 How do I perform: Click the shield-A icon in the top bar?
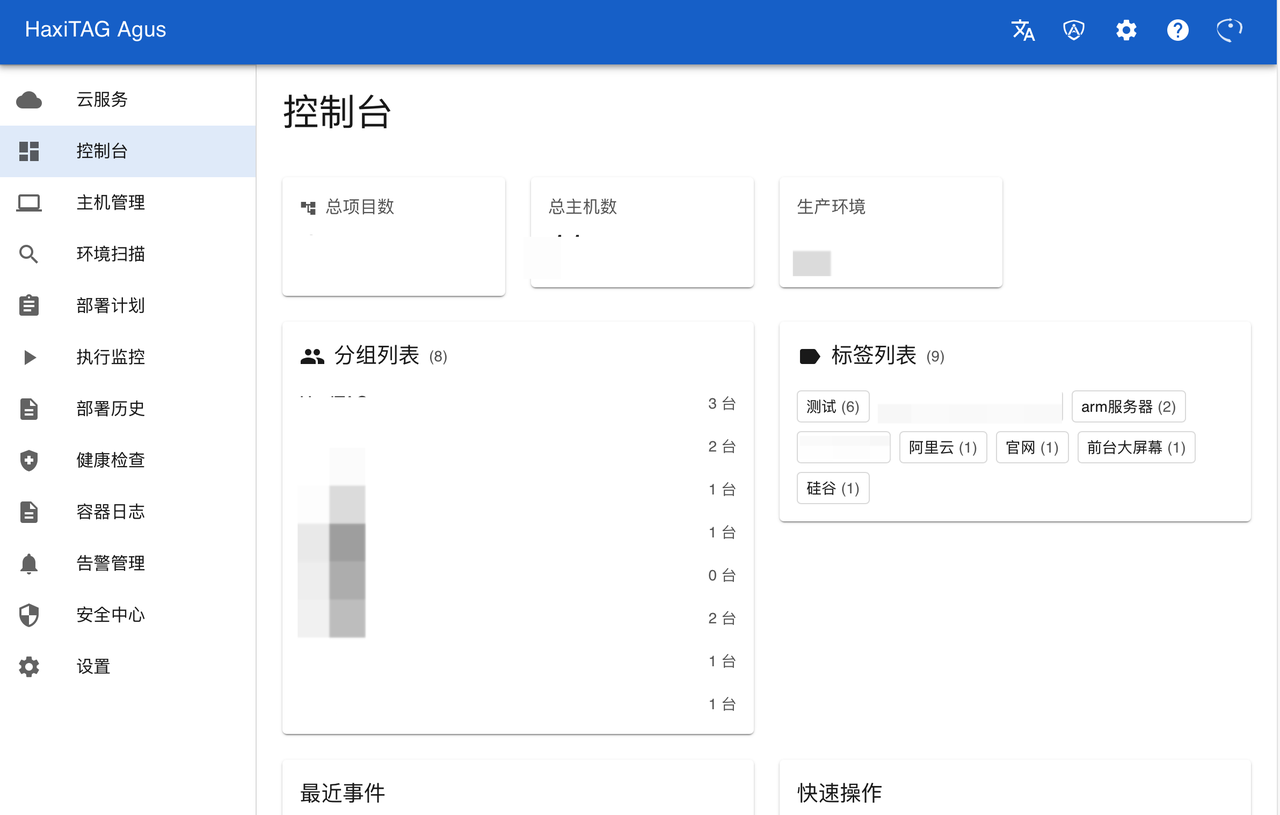pyautogui.click(x=1074, y=30)
